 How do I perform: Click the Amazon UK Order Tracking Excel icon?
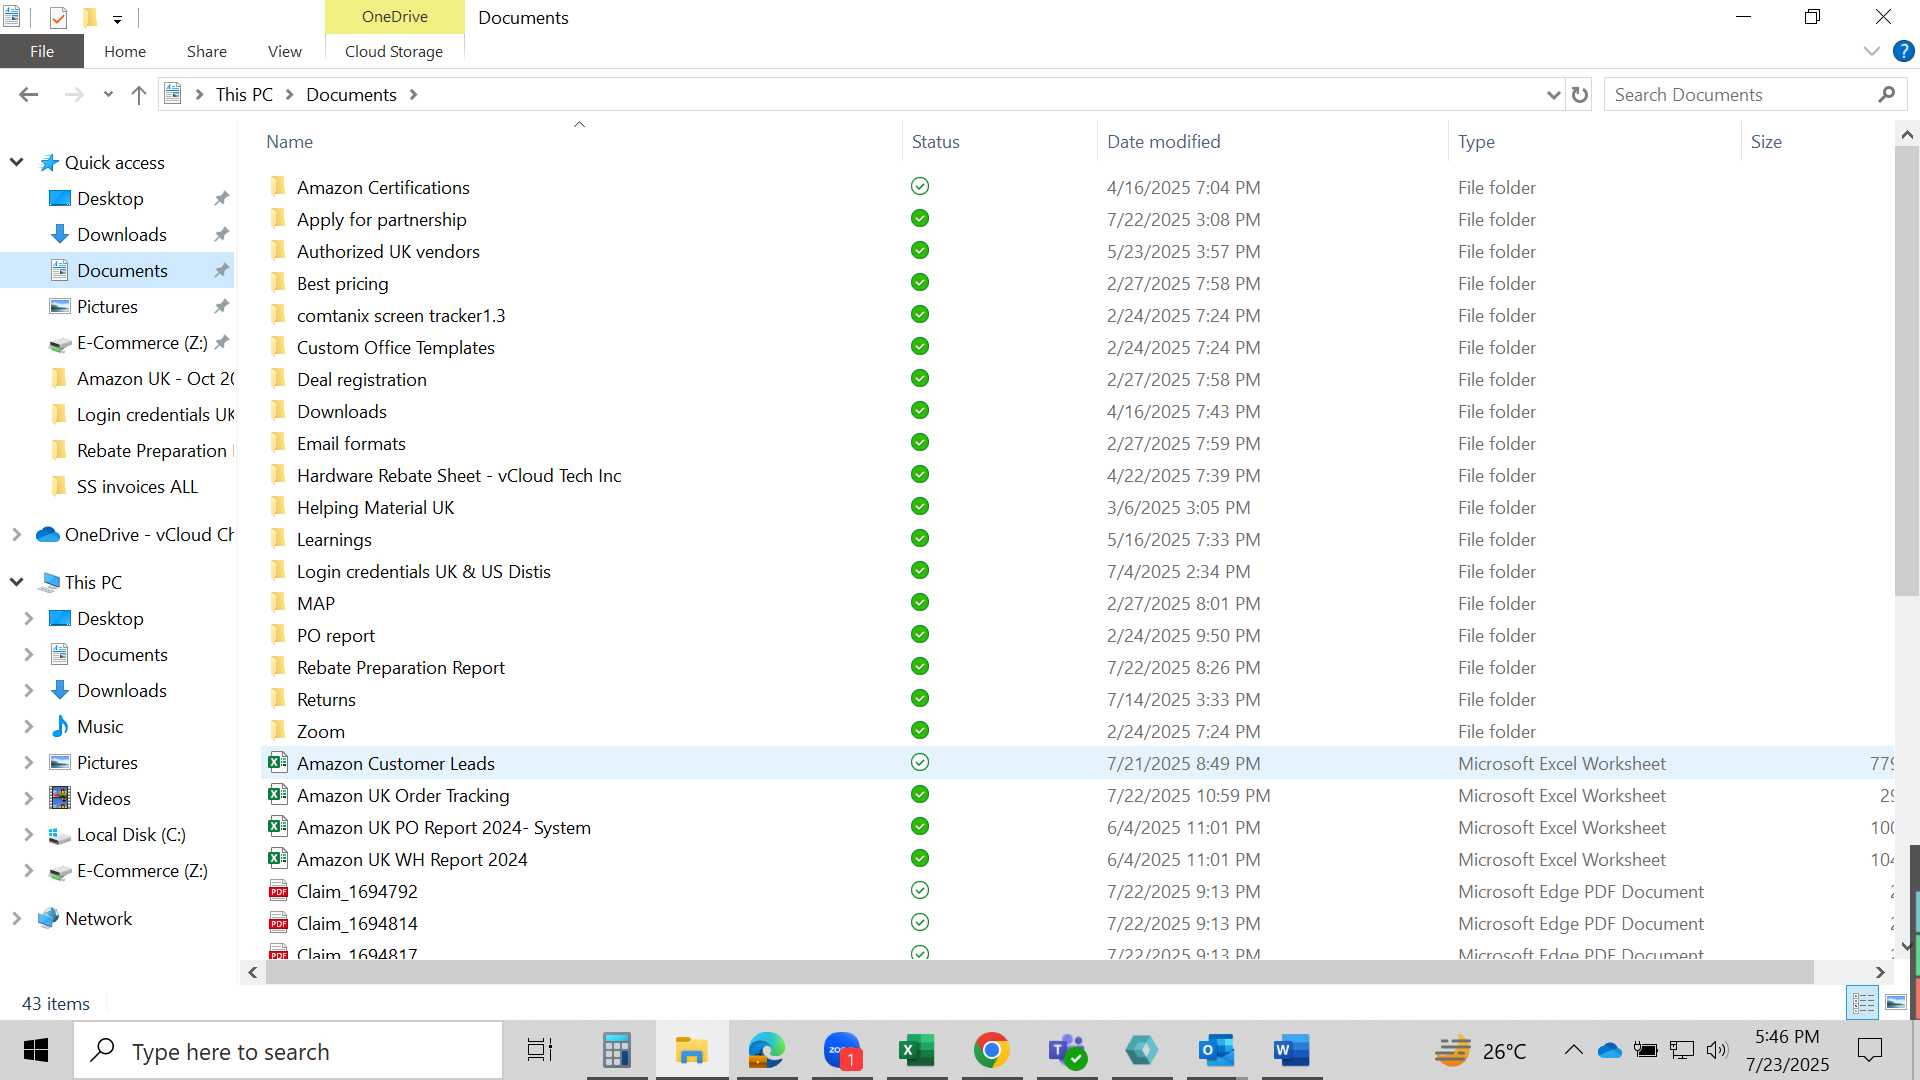[x=278, y=795]
